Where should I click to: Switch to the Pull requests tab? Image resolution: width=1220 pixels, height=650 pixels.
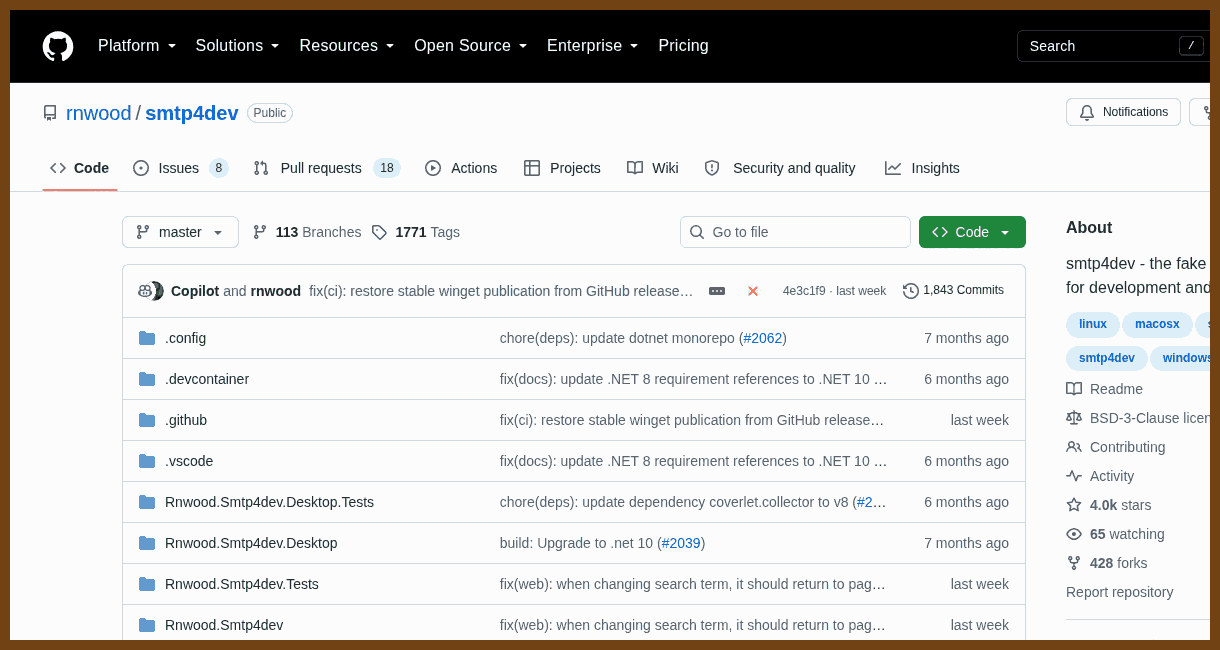pyautogui.click(x=326, y=168)
